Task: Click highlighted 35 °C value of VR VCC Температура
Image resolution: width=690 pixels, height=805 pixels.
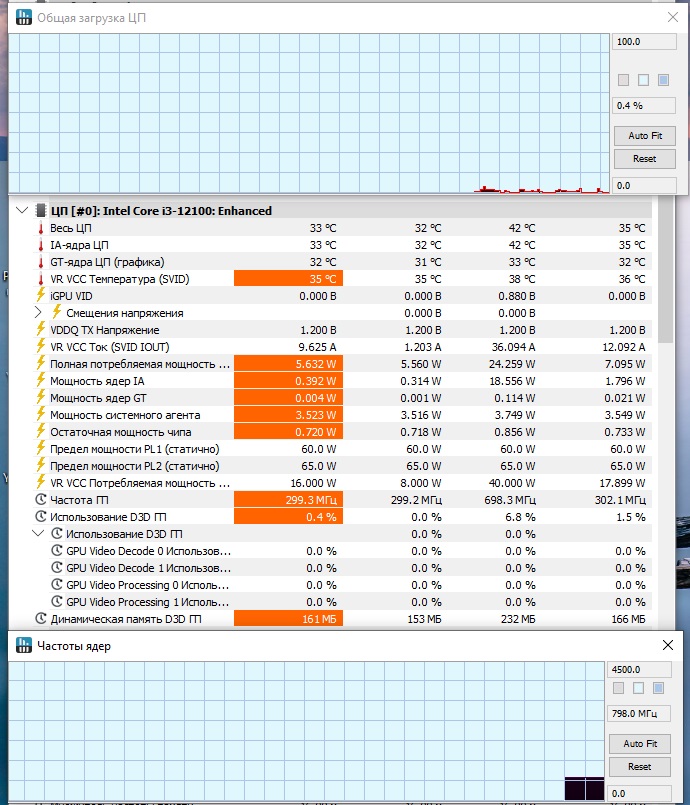Action: (x=289, y=279)
